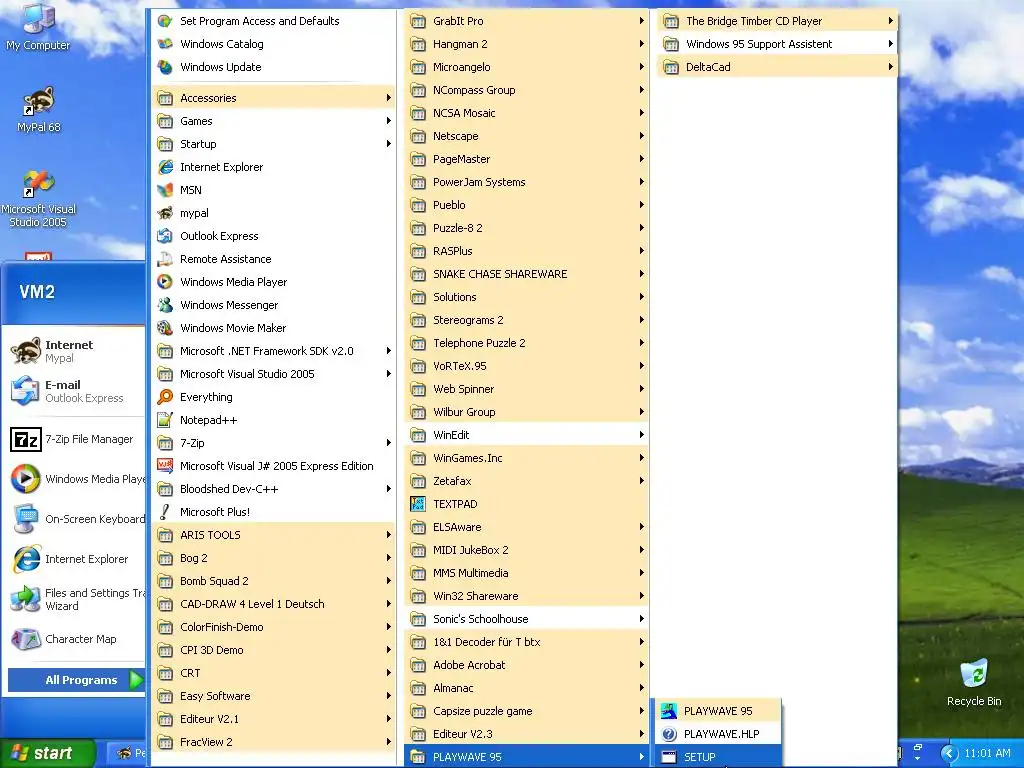Open the Hangman 2 folder
Viewport: 1024px width, 768px height.
click(526, 44)
